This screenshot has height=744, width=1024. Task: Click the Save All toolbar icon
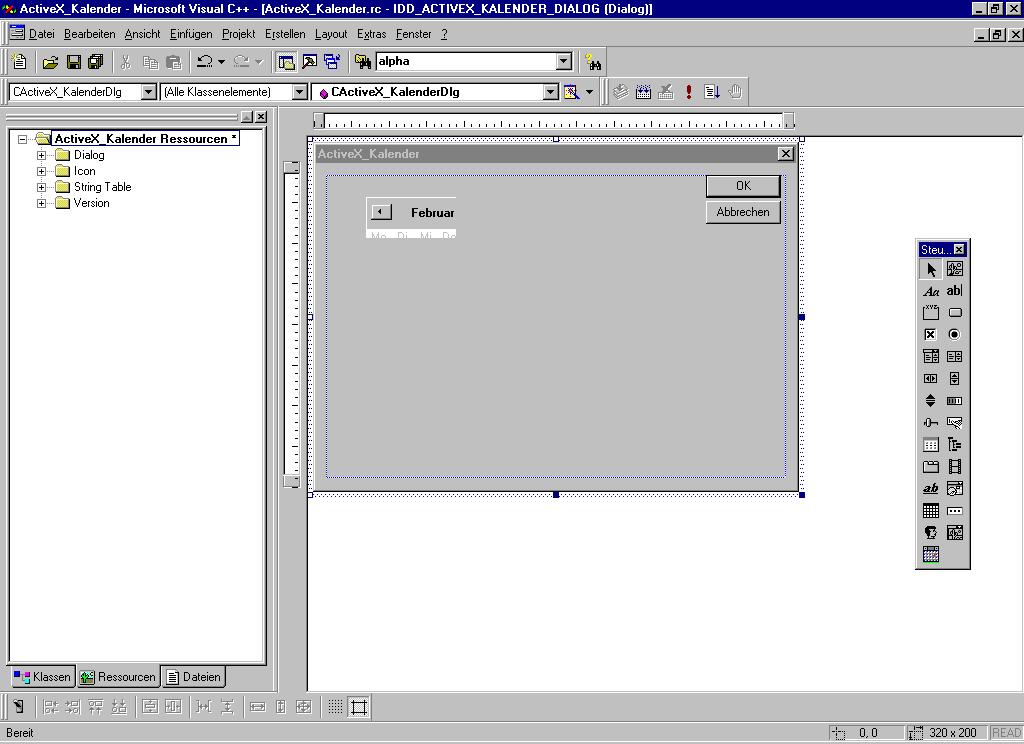pyautogui.click(x=96, y=62)
